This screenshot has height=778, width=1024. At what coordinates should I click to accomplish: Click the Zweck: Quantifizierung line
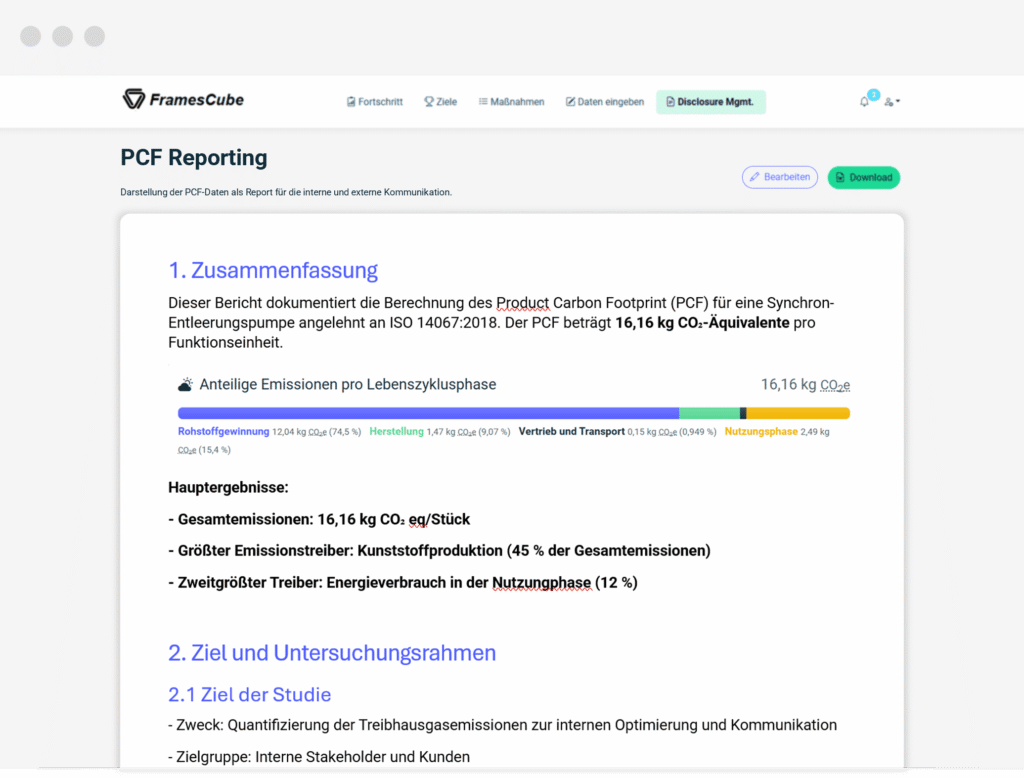pyautogui.click(x=502, y=725)
